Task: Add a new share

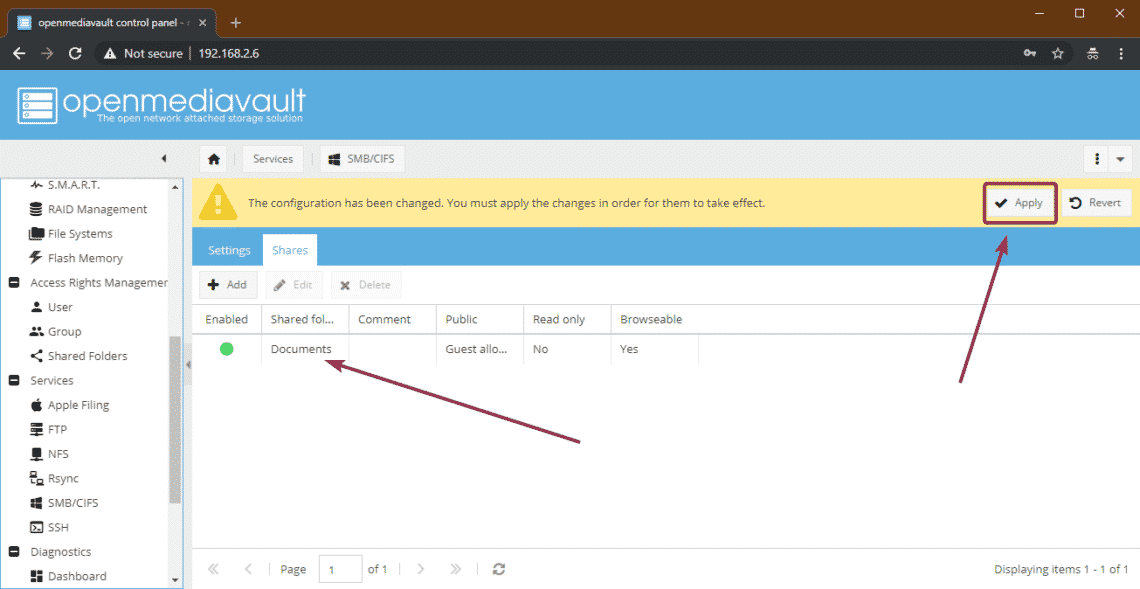Action: pyautogui.click(x=228, y=285)
